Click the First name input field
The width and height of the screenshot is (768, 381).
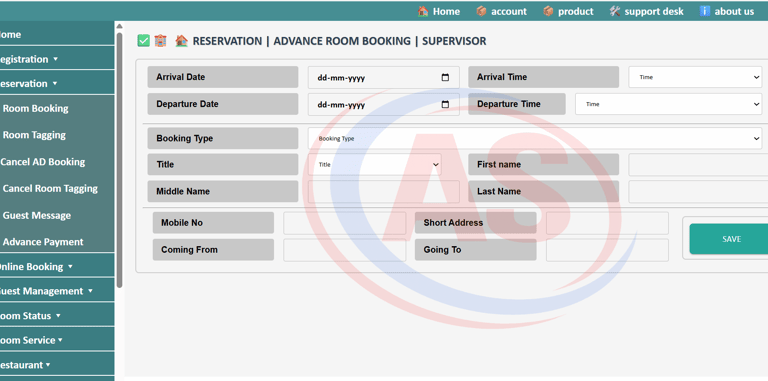tap(698, 165)
